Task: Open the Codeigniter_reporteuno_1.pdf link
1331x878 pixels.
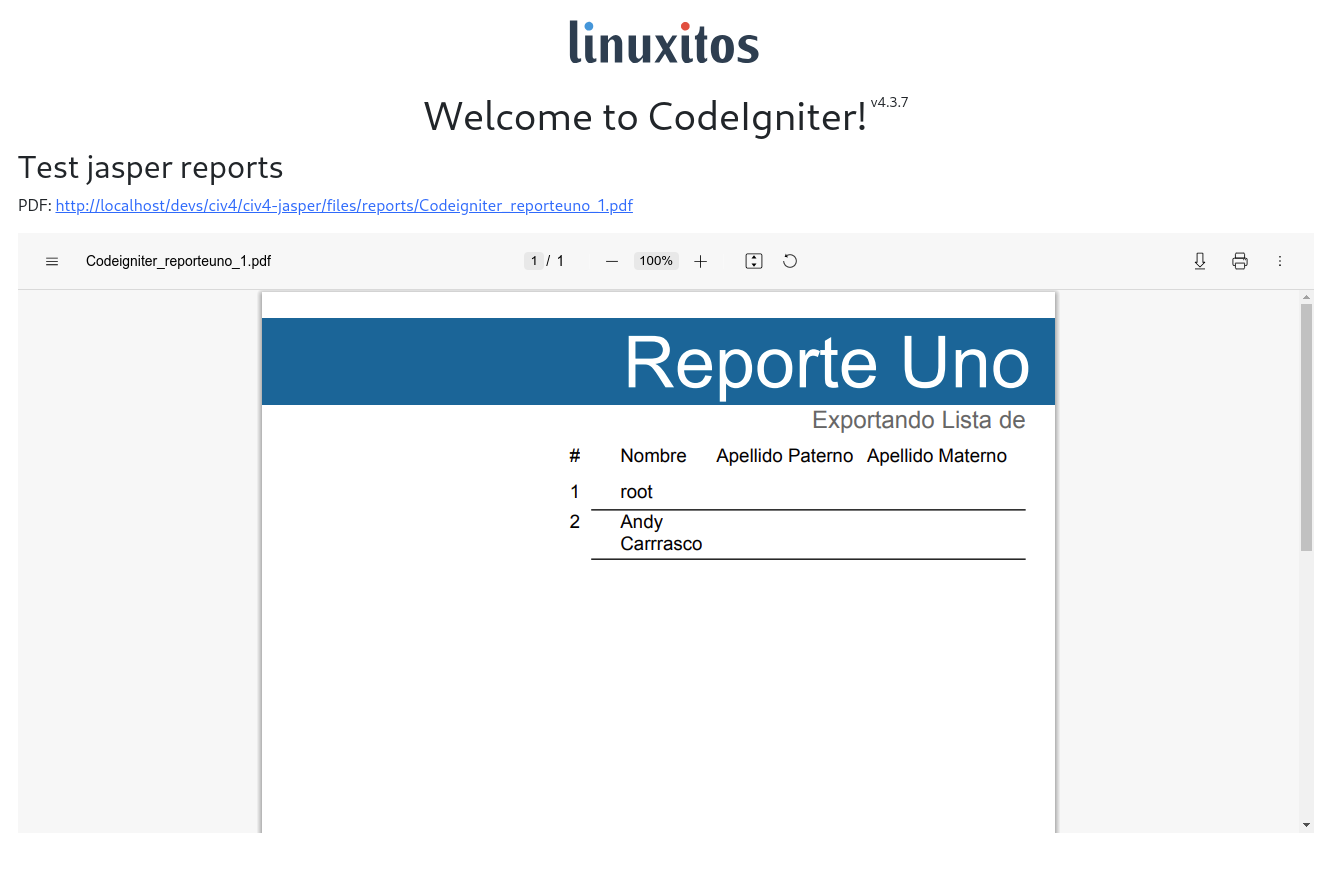Action: pyautogui.click(x=344, y=206)
